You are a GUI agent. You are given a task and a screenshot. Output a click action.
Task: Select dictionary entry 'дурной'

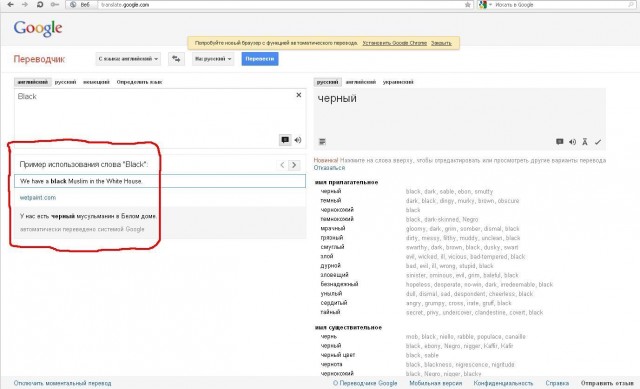(331, 266)
